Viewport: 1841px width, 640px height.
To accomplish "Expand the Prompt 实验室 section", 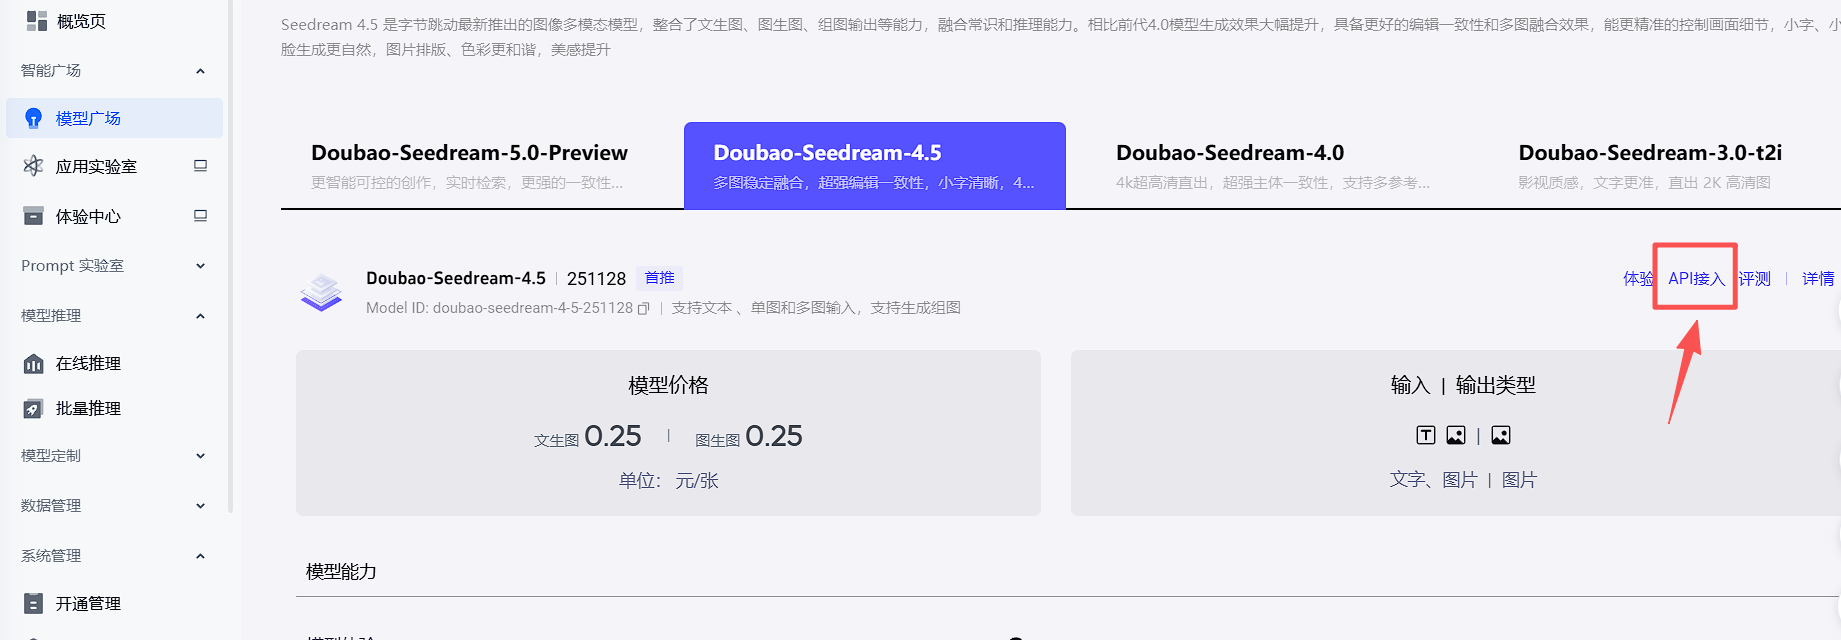I will (x=200, y=266).
